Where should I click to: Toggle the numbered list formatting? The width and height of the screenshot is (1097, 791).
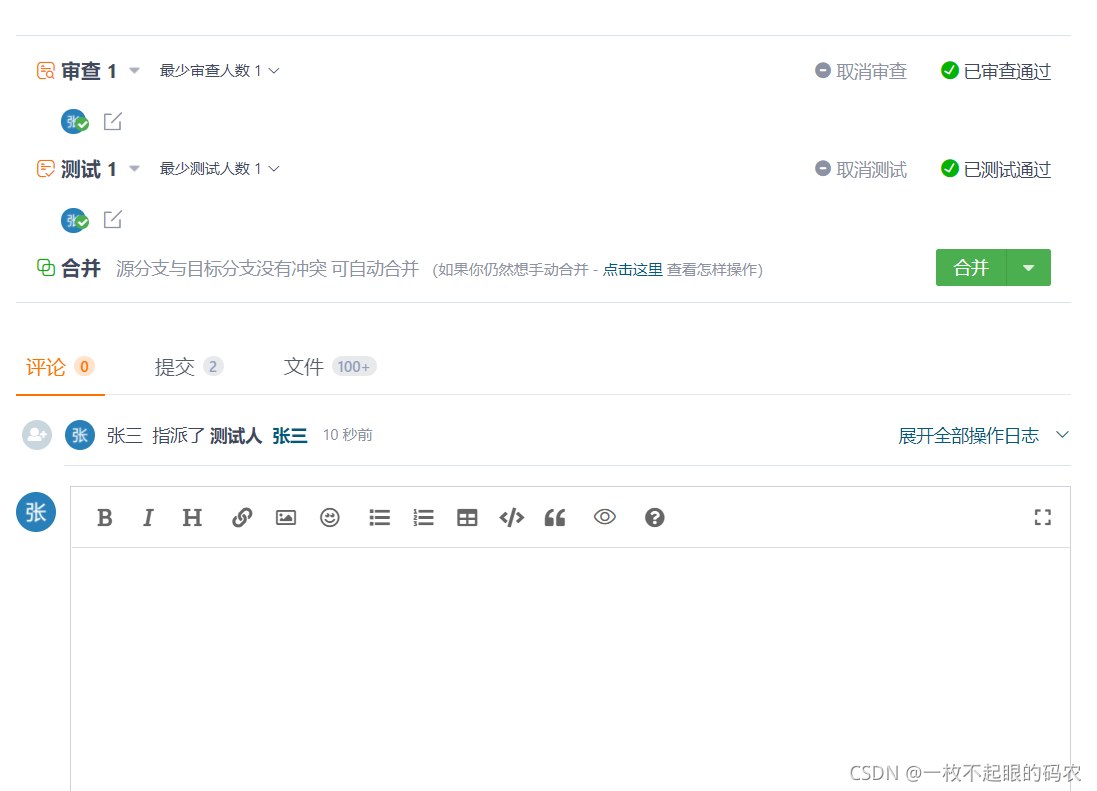click(x=422, y=517)
